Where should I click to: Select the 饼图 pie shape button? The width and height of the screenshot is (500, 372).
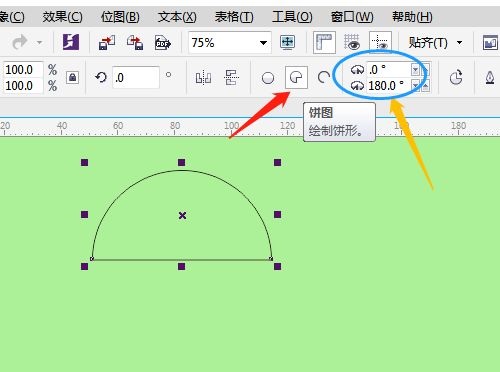pos(296,78)
